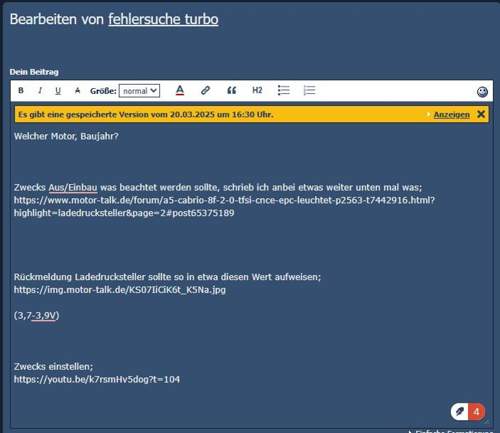Open the text color picker
This screenshot has width=500, height=433.
[x=180, y=90]
